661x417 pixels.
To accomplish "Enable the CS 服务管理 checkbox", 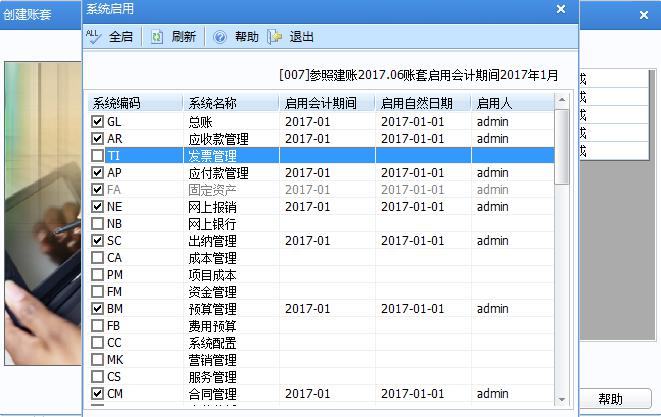I will pos(97,377).
